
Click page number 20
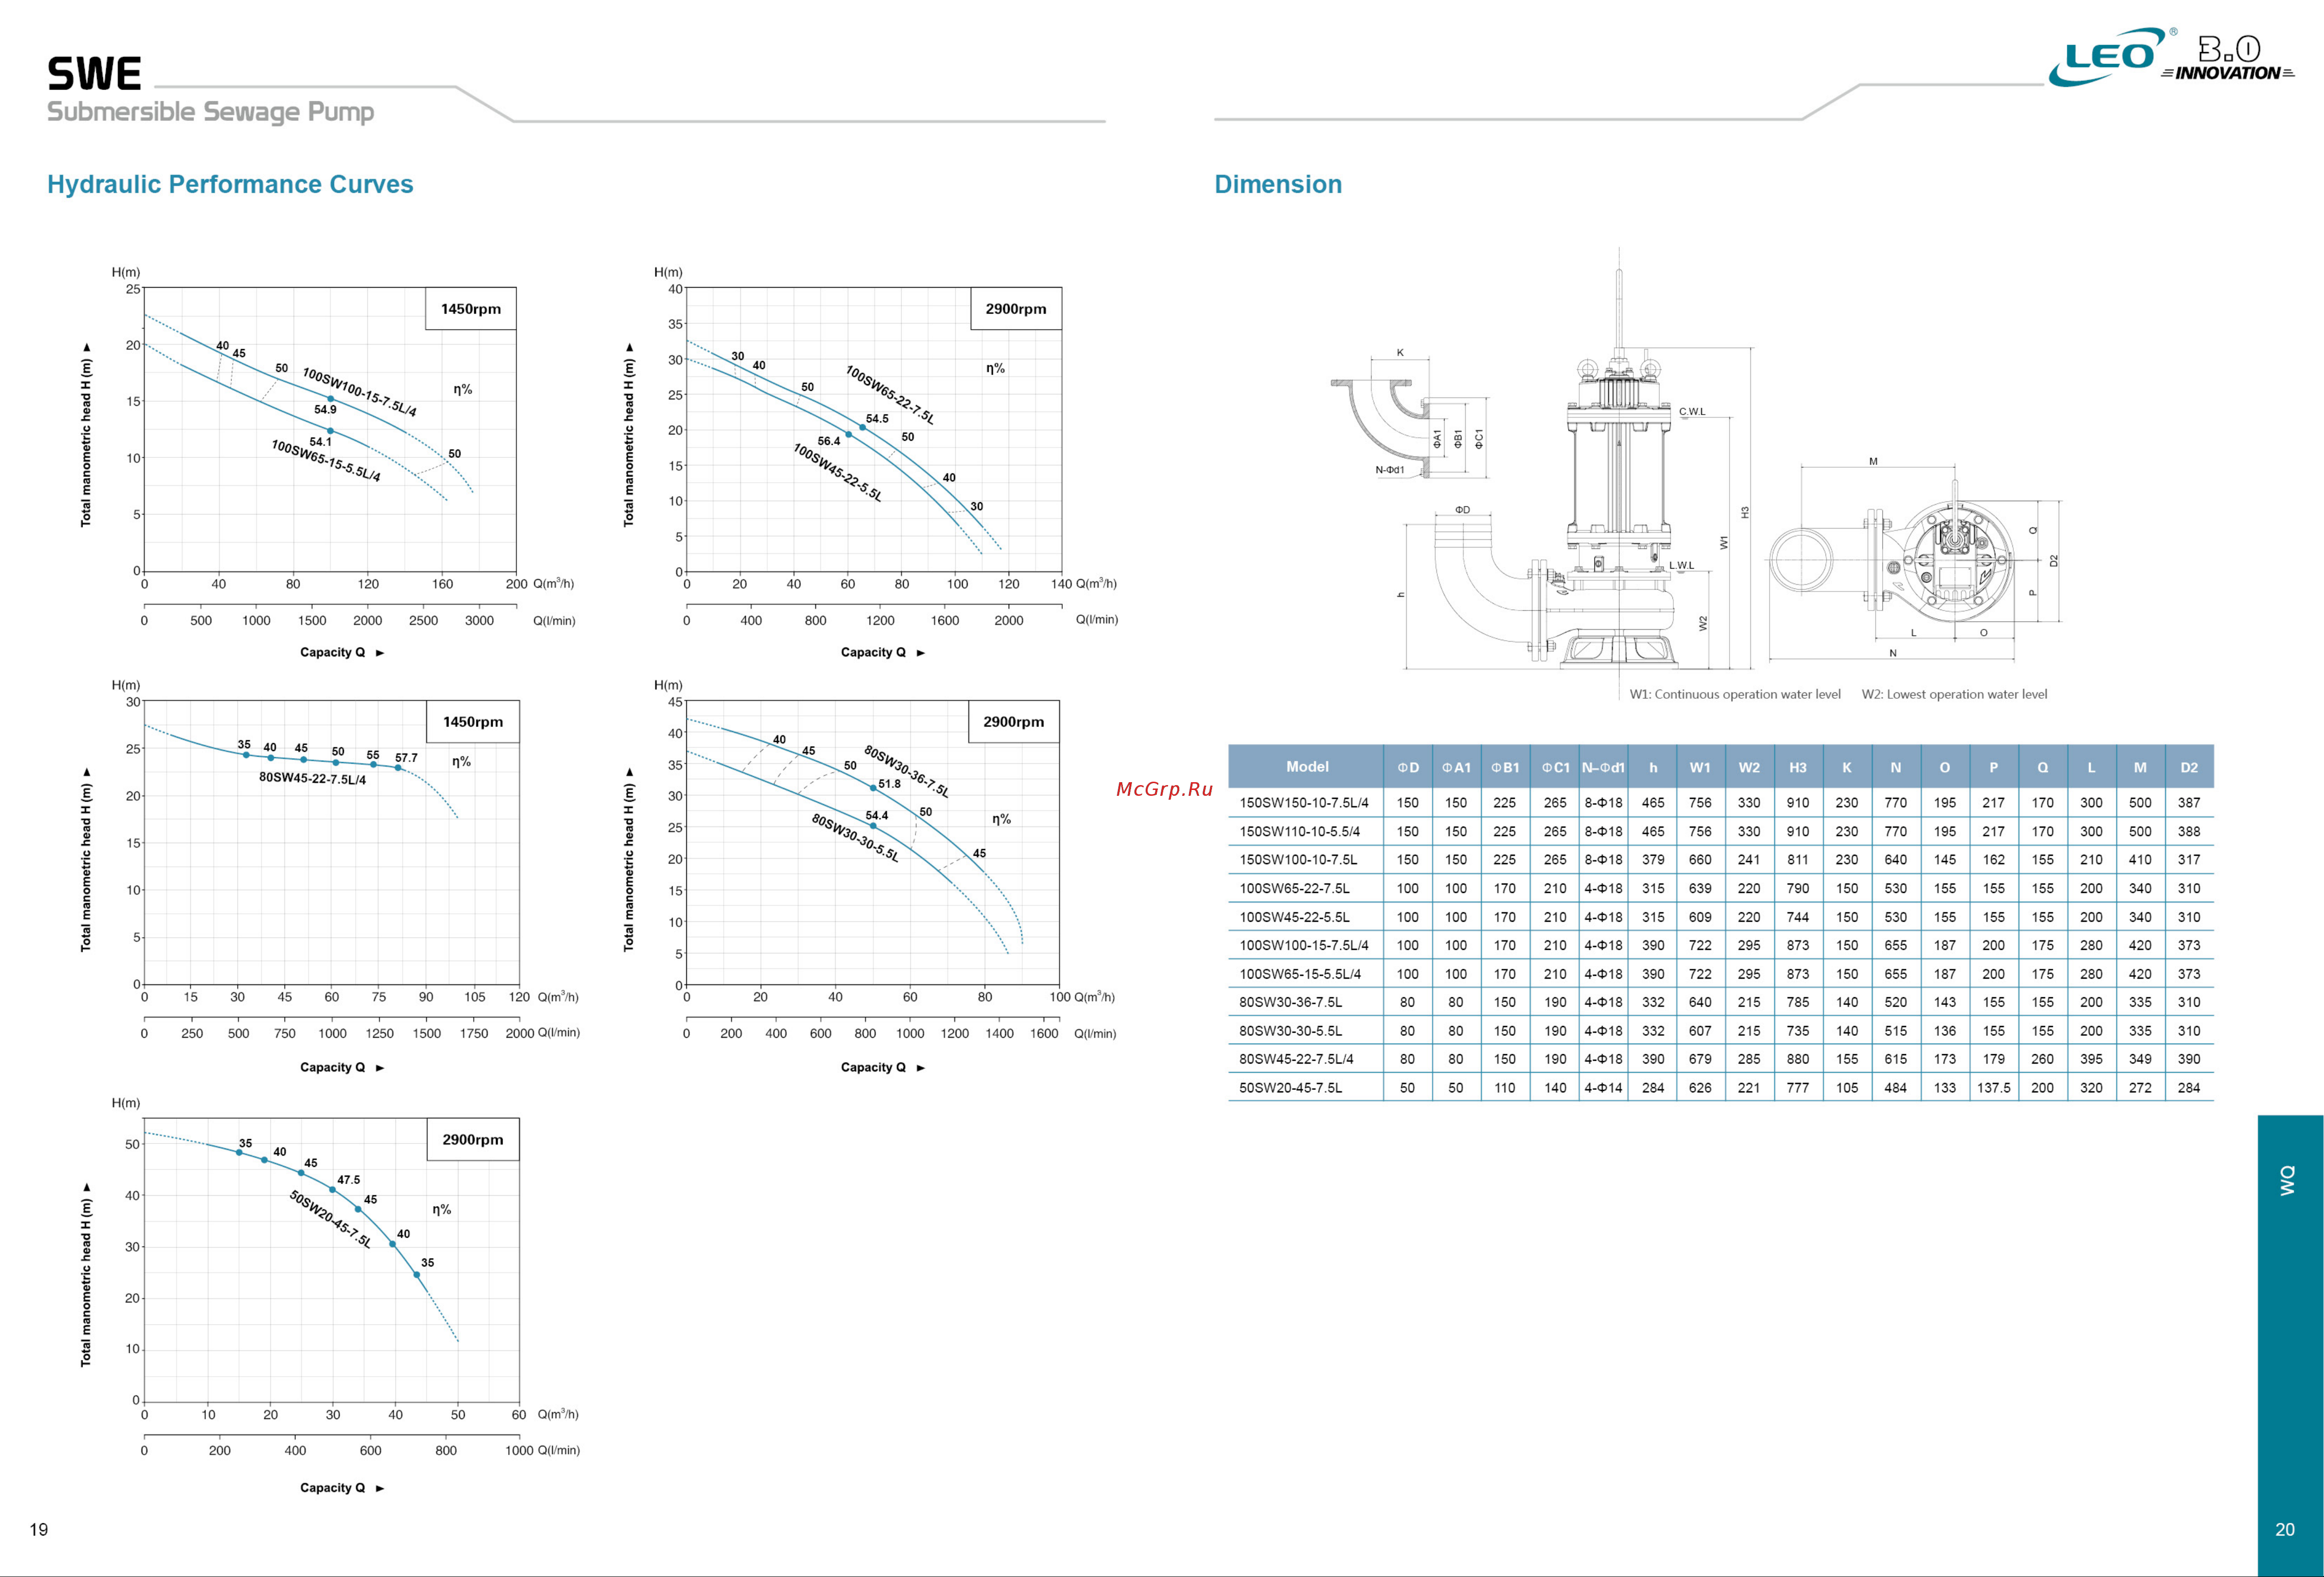2285,1529
